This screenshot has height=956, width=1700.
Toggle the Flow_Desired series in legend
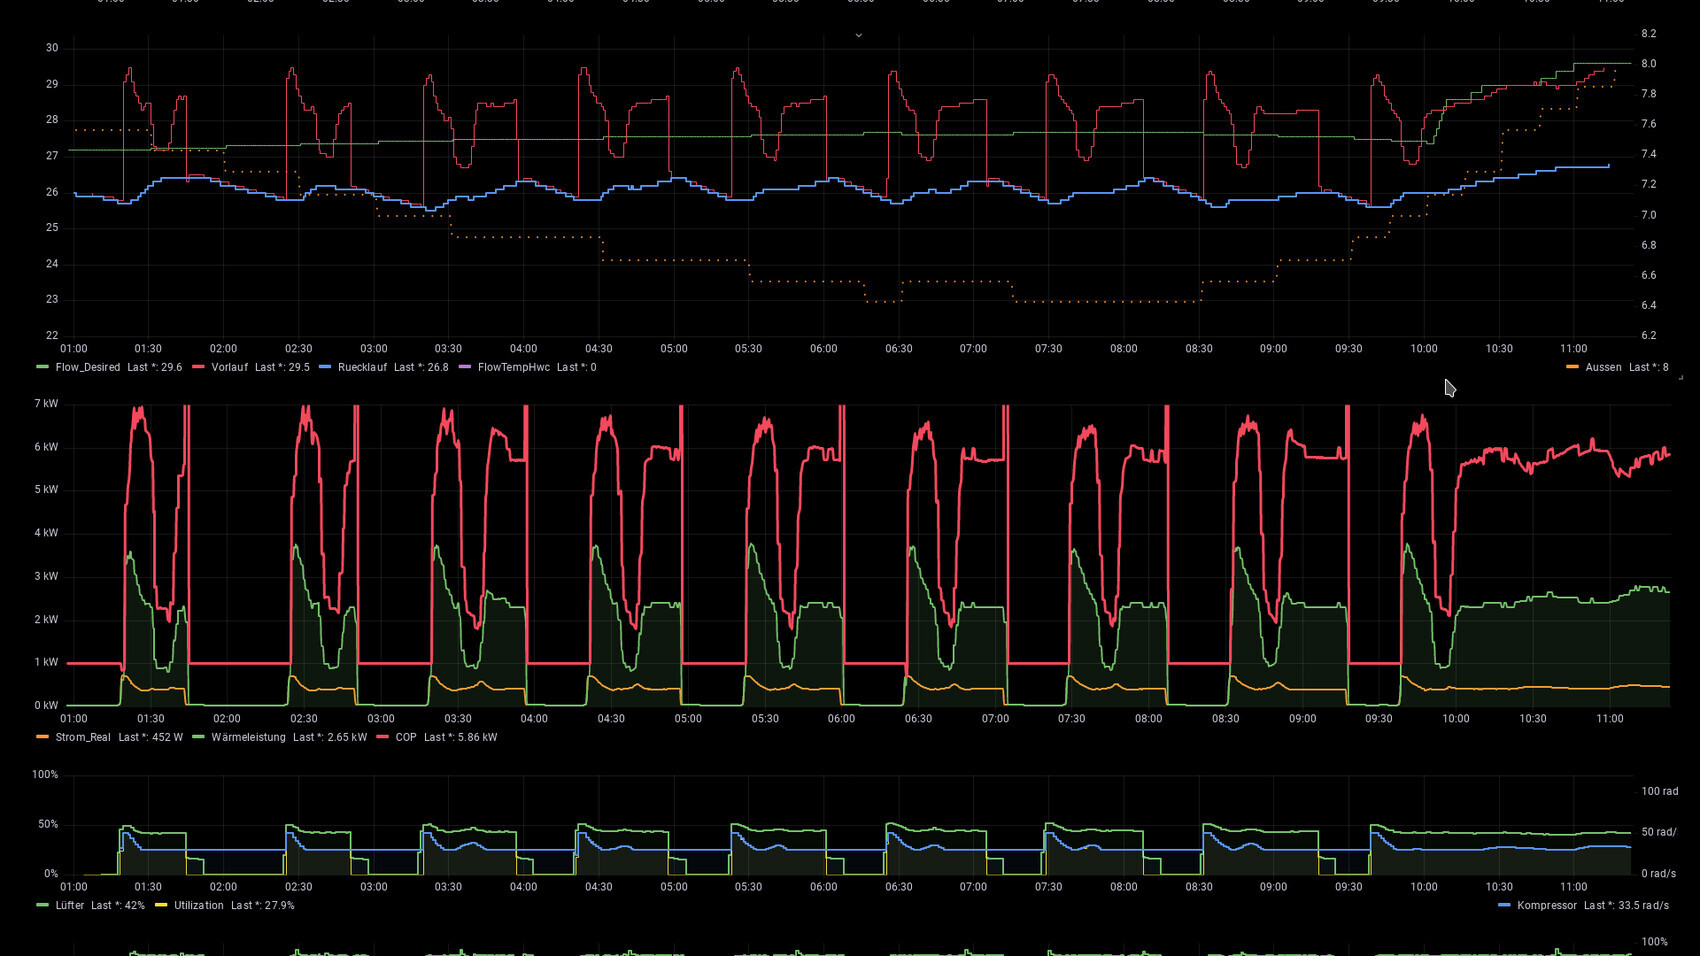(88, 367)
